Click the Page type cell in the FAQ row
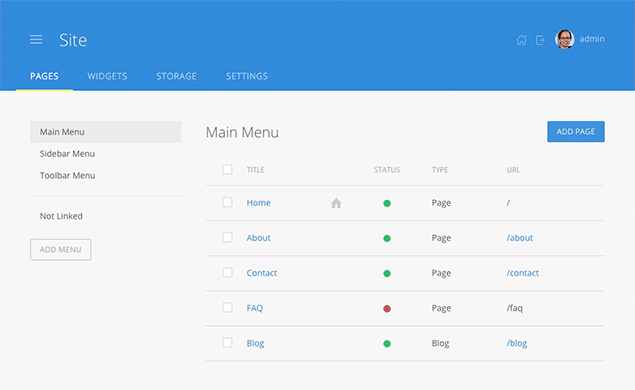The height and width of the screenshot is (390, 635). 441,308
